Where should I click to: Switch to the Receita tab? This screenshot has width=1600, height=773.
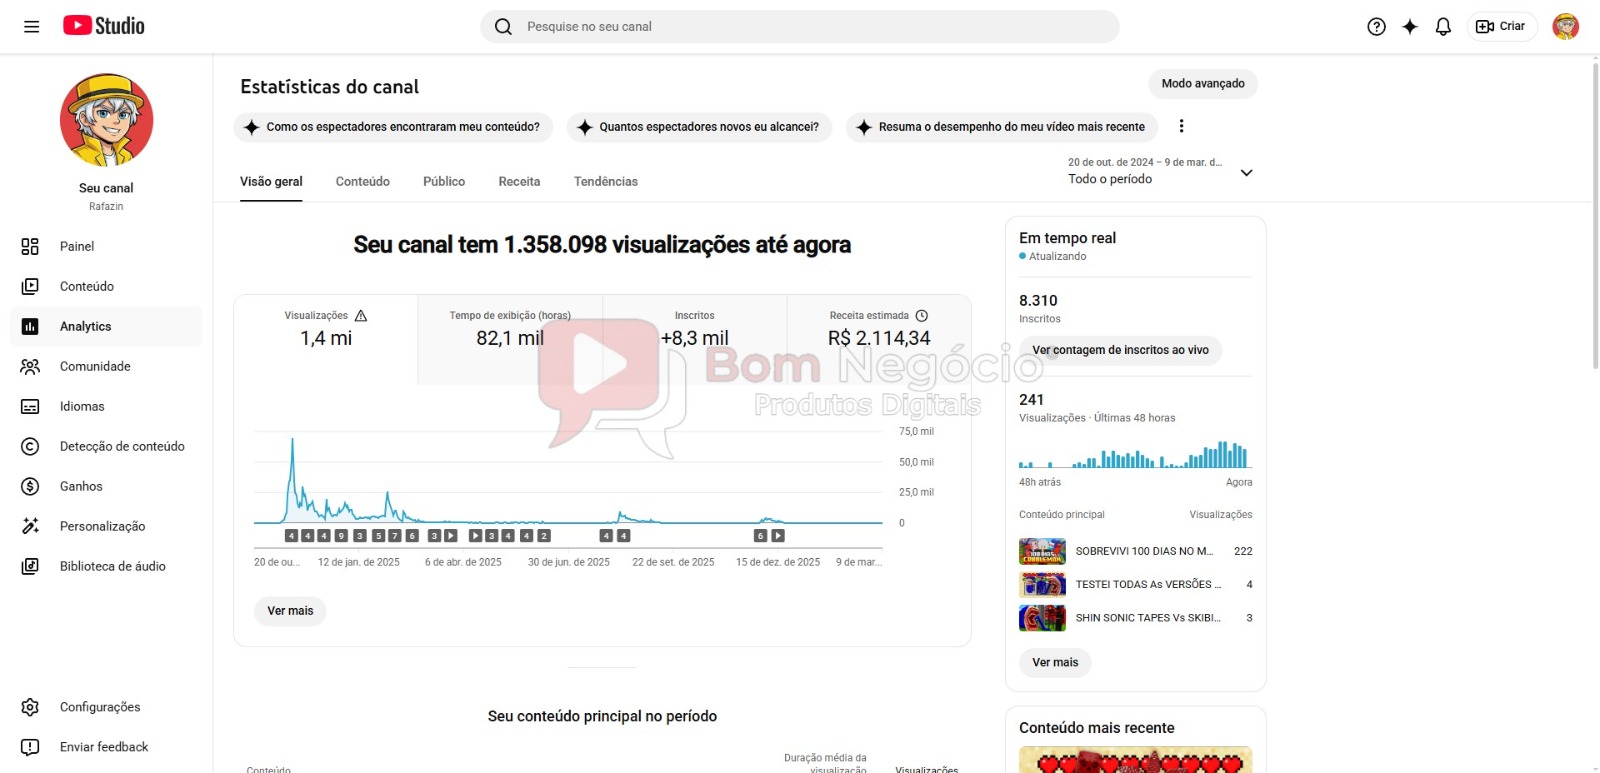click(519, 182)
